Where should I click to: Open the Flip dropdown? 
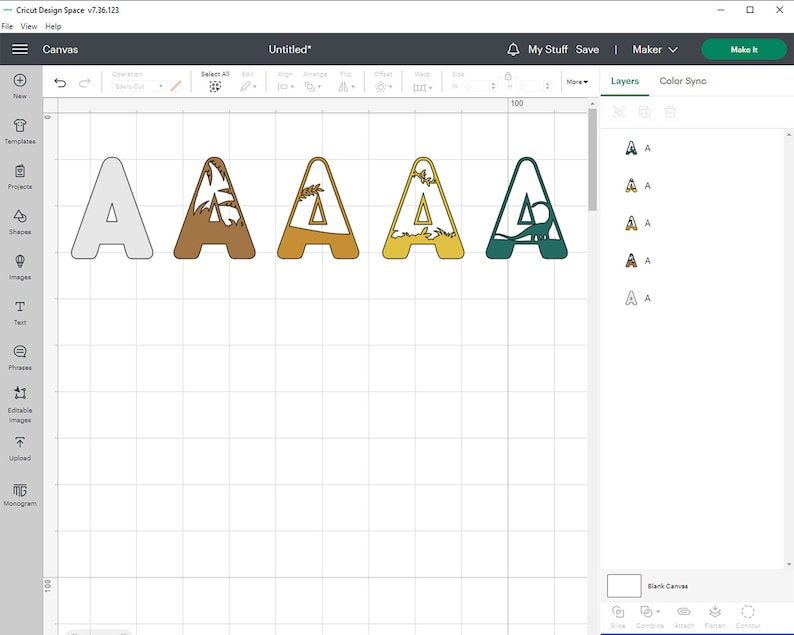click(x=346, y=87)
